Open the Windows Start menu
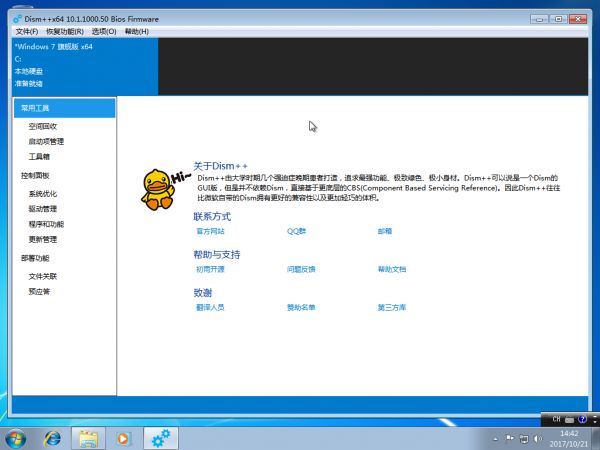 (x=16, y=439)
